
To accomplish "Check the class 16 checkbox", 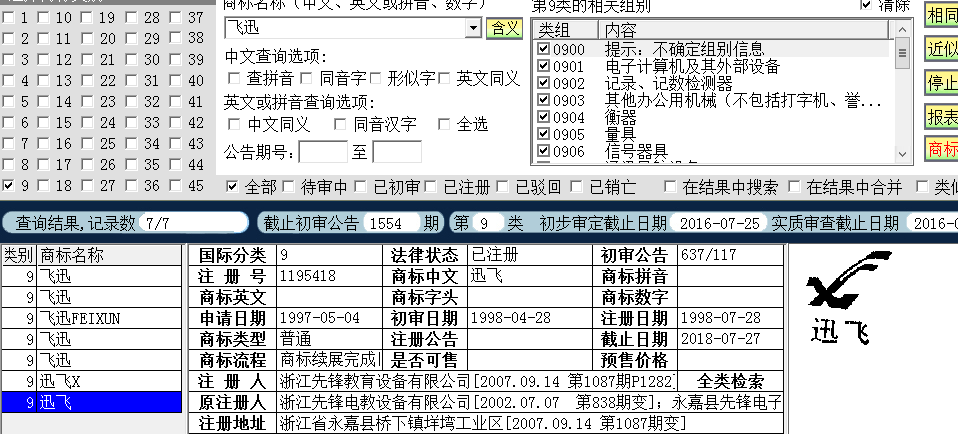I will click(44, 144).
